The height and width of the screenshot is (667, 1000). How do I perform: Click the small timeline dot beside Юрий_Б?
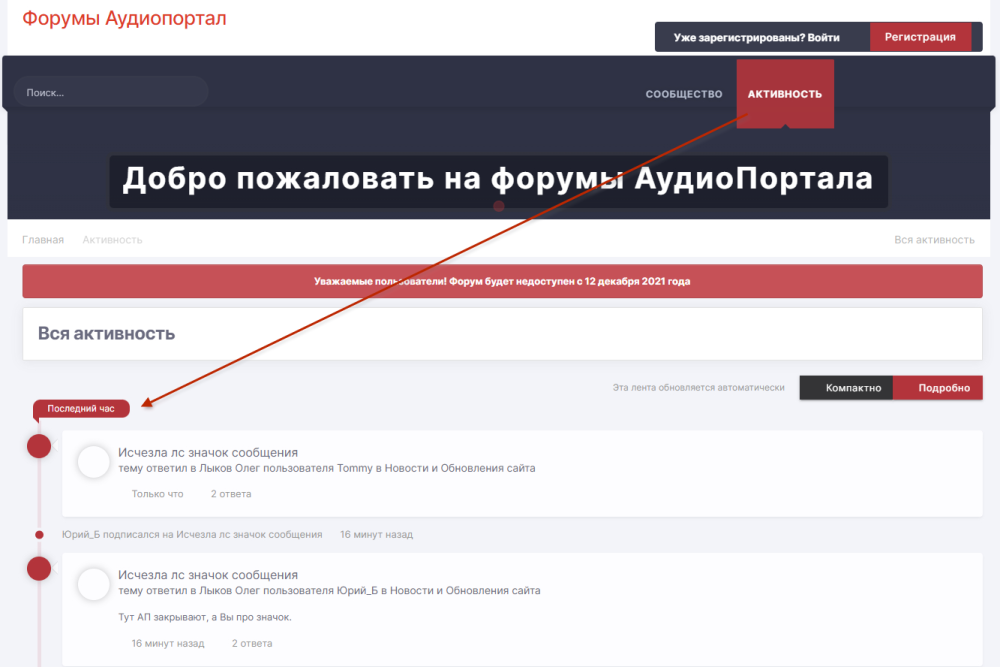(39, 535)
